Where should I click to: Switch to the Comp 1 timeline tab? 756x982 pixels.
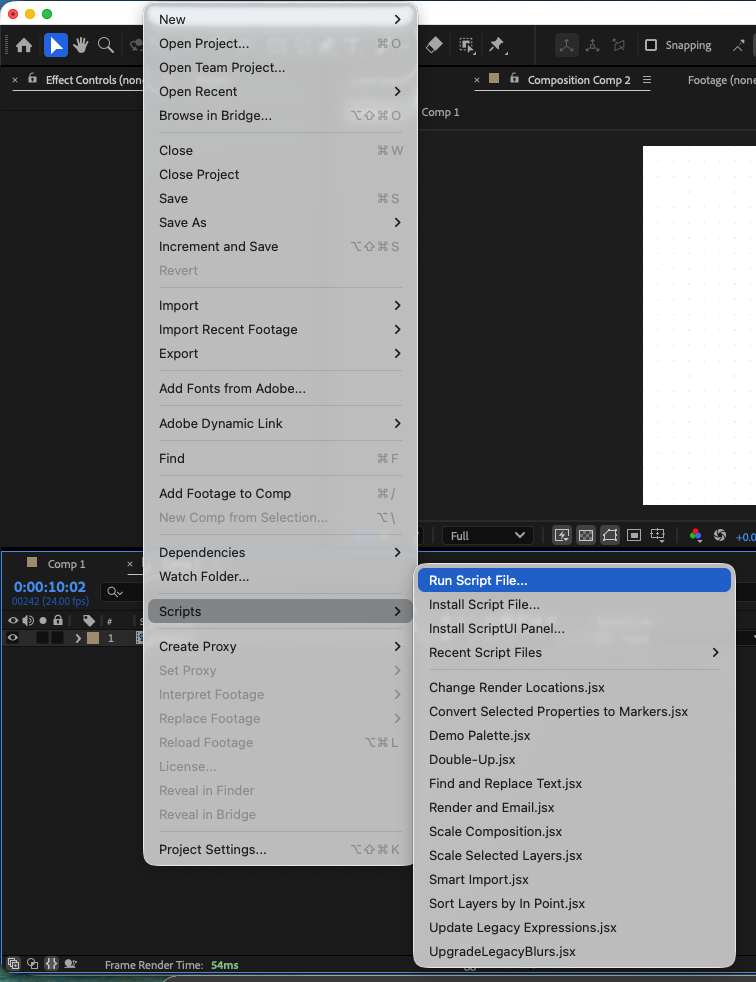tap(66, 564)
